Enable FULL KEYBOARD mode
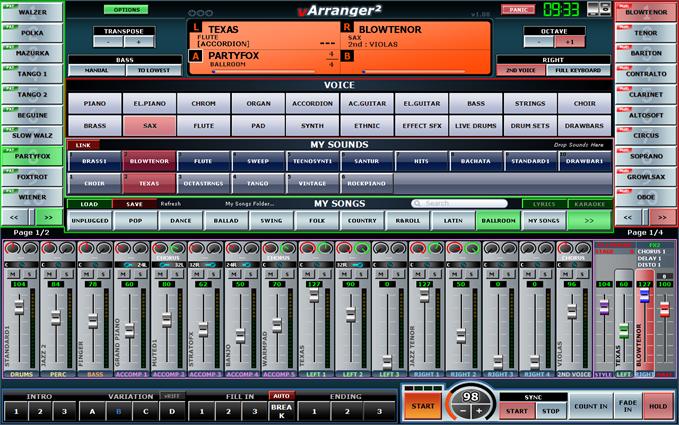 (576, 71)
